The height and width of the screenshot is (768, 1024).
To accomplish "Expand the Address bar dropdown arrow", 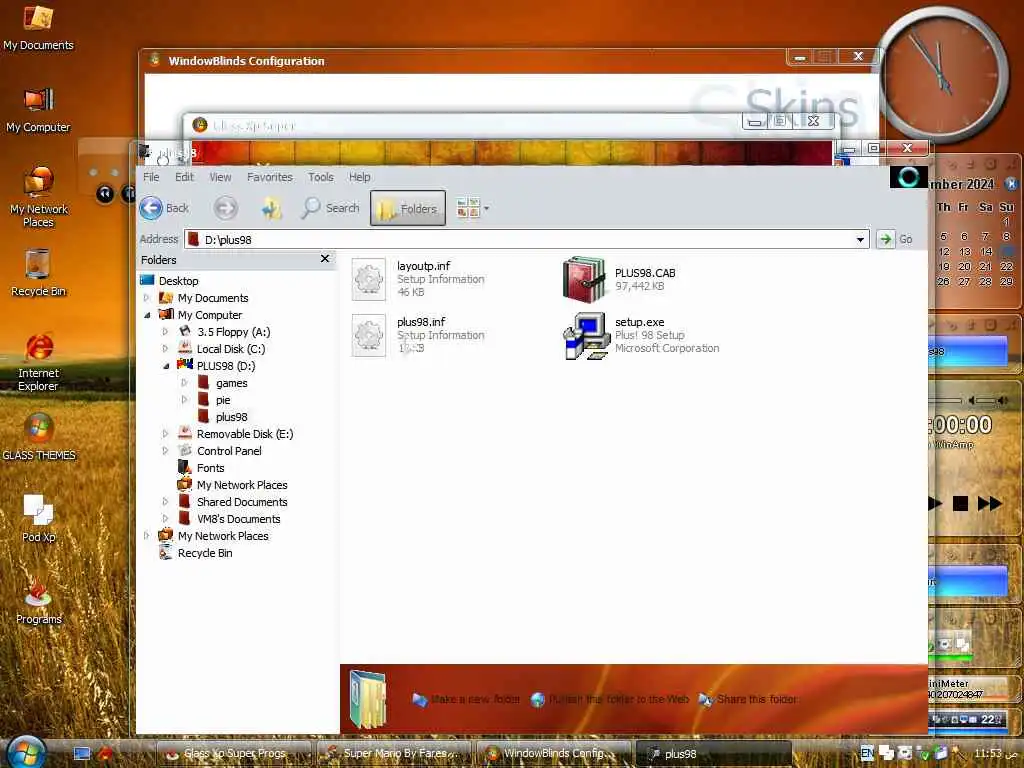I will (x=860, y=240).
